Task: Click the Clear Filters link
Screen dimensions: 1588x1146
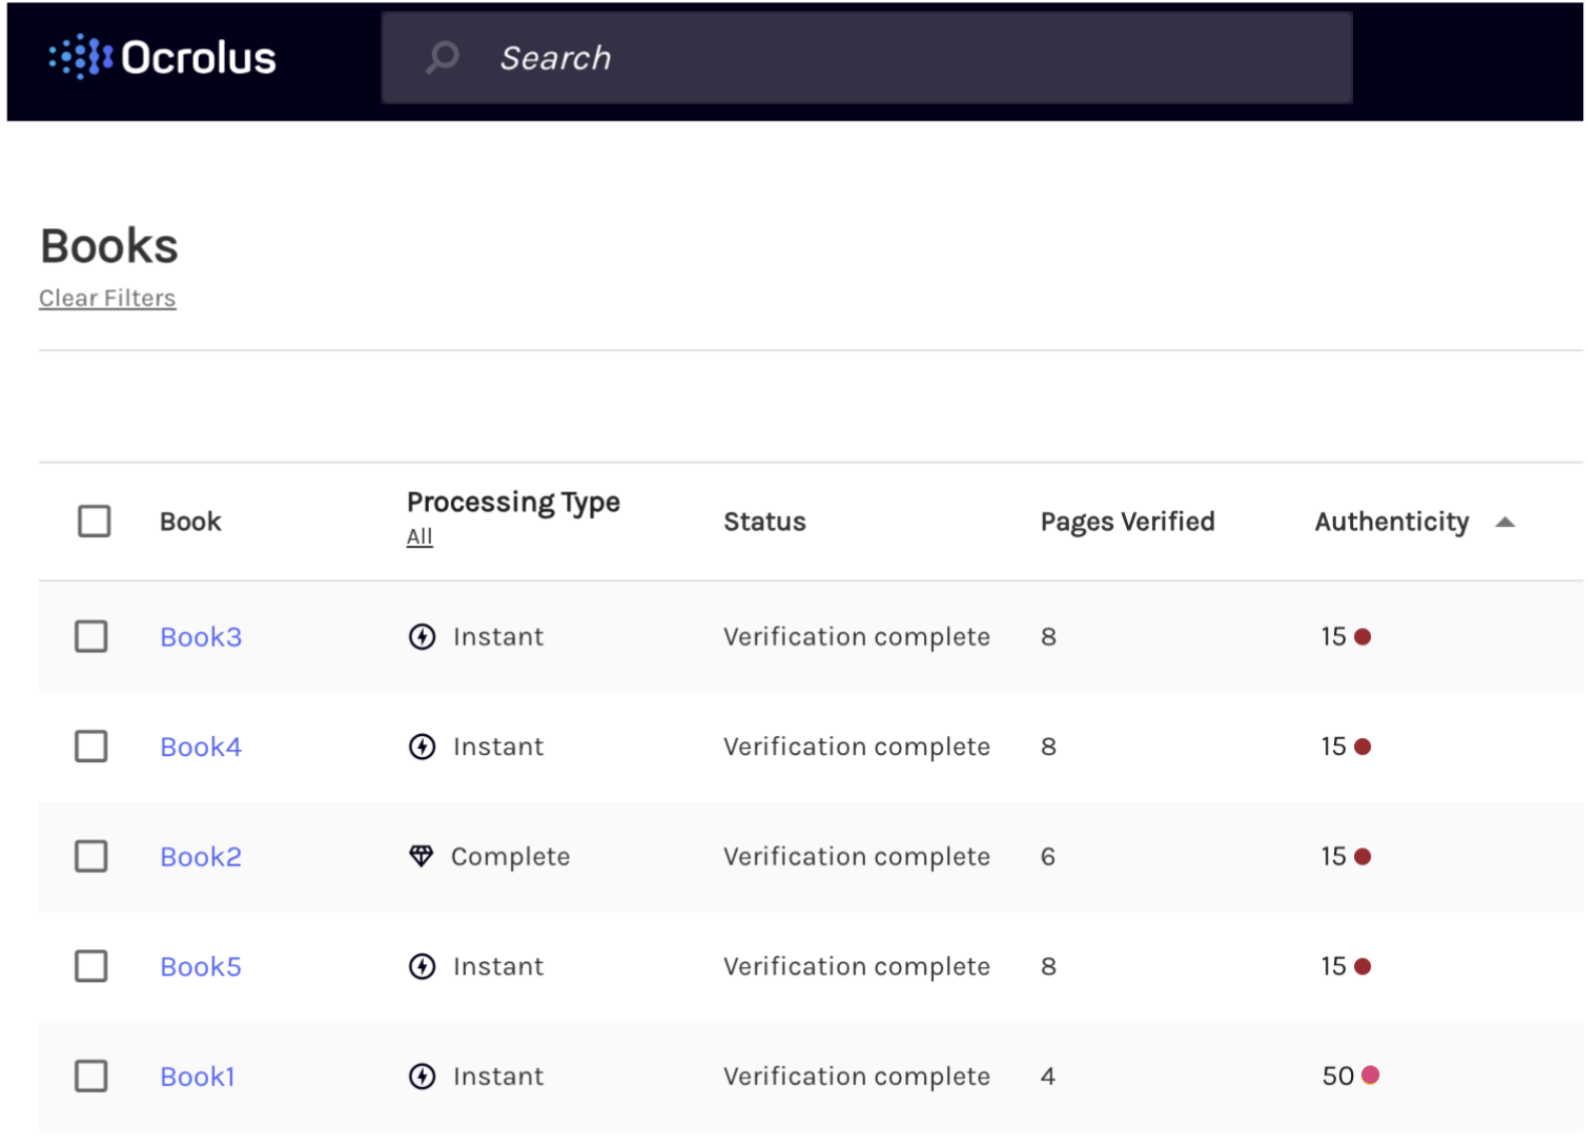Action: tap(107, 298)
